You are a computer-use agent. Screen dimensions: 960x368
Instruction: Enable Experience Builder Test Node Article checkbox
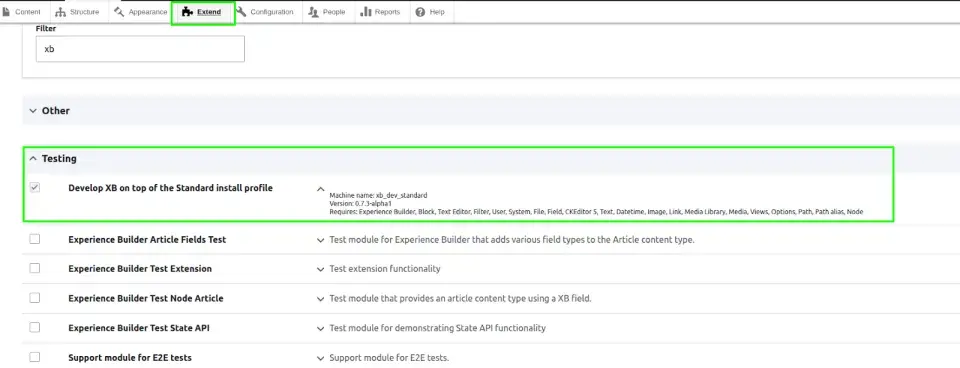tap(35, 298)
